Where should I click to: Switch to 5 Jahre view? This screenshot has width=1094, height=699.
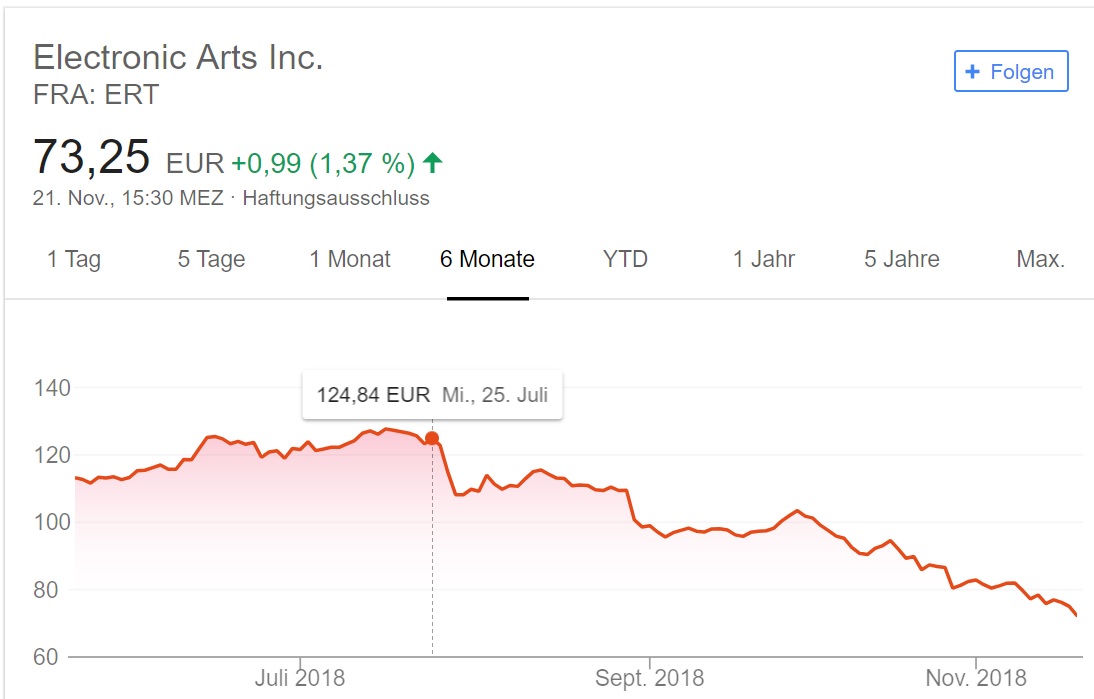coord(901,259)
